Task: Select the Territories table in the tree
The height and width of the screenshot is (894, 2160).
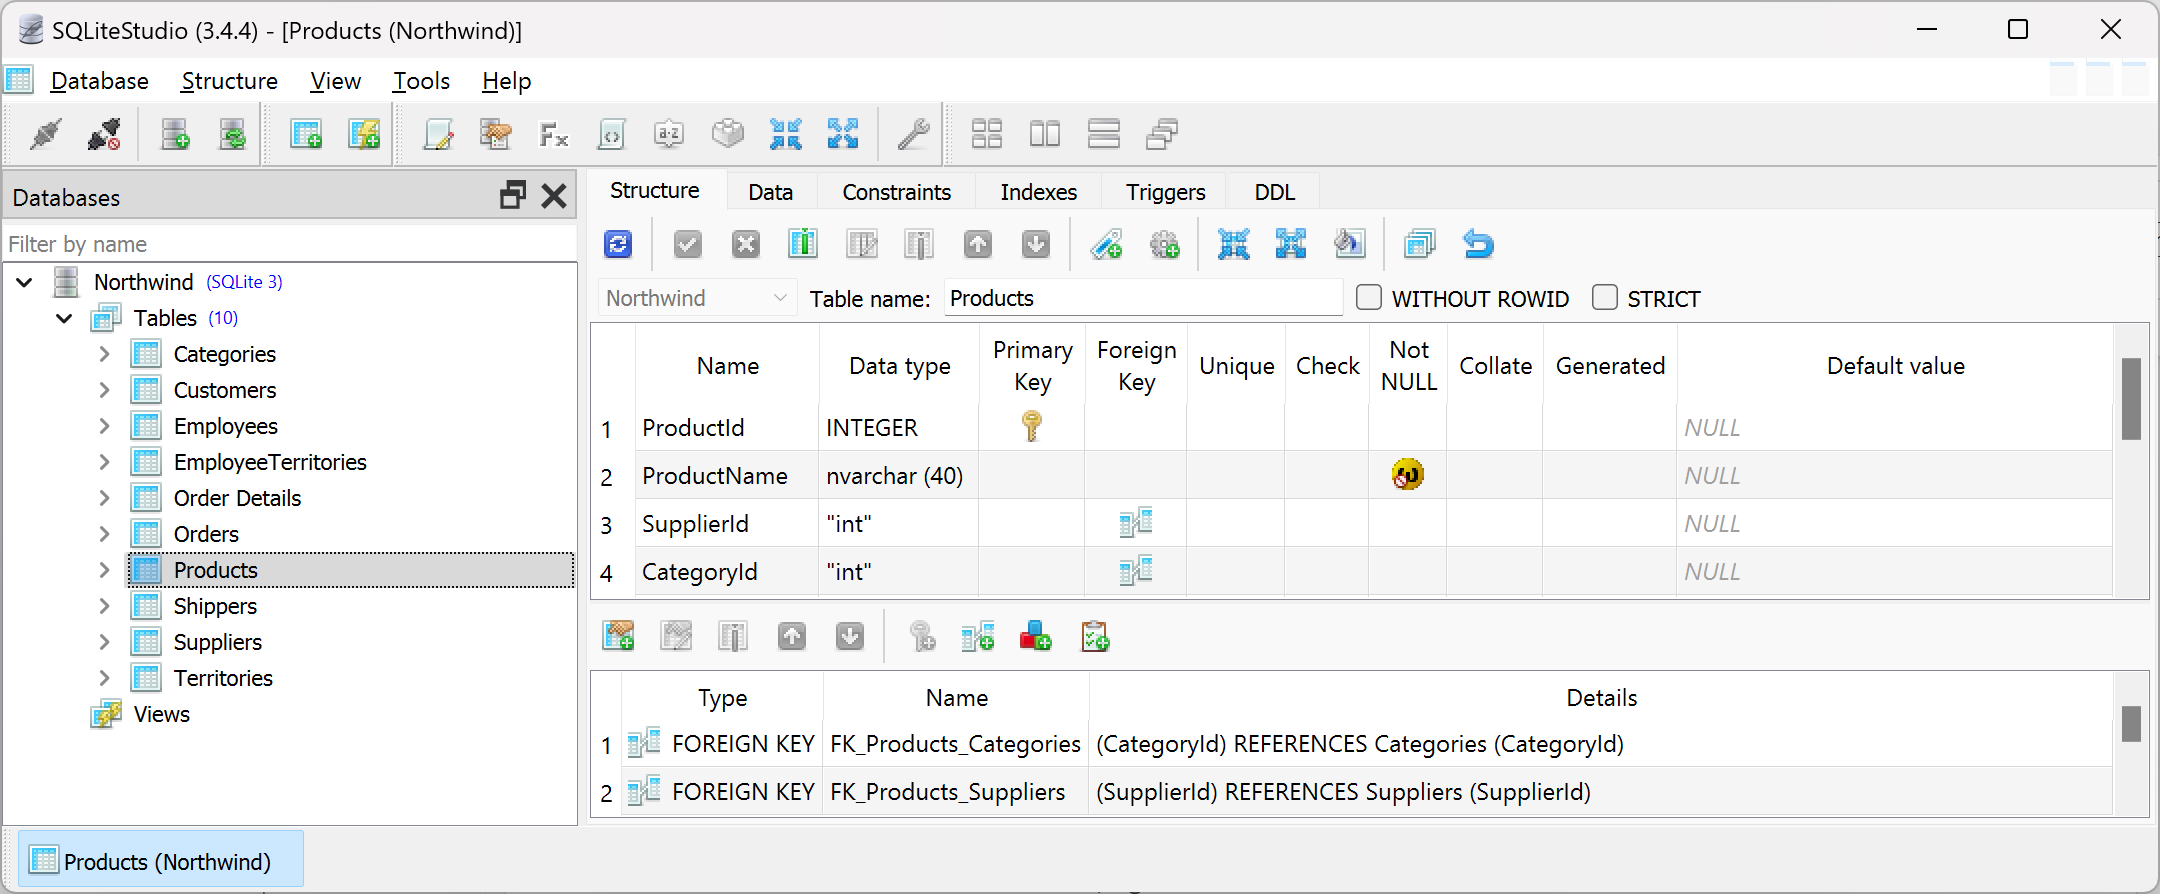Action: coord(223,678)
